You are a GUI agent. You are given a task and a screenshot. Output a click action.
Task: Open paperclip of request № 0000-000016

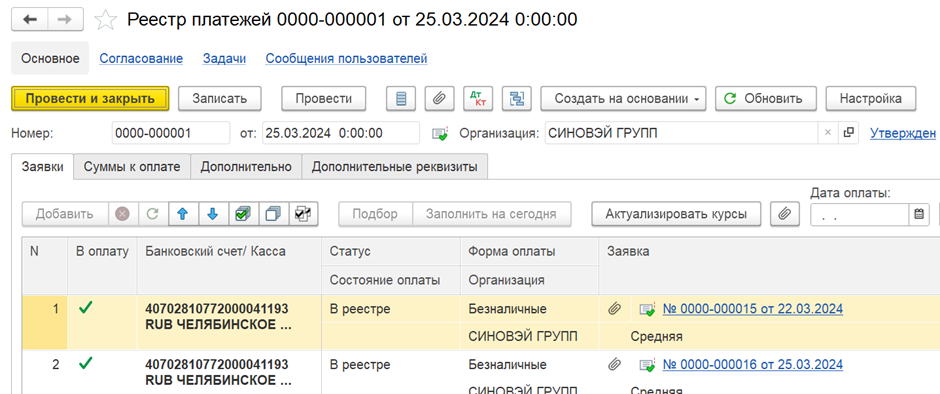click(614, 365)
